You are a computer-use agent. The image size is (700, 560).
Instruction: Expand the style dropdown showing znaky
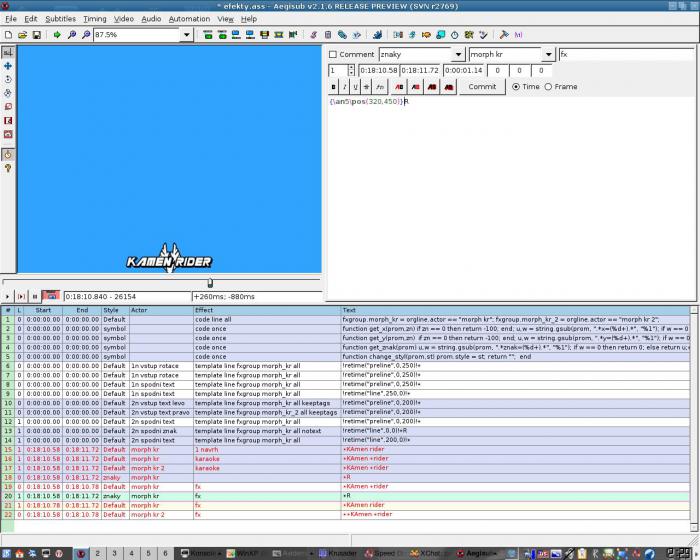tap(458, 54)
